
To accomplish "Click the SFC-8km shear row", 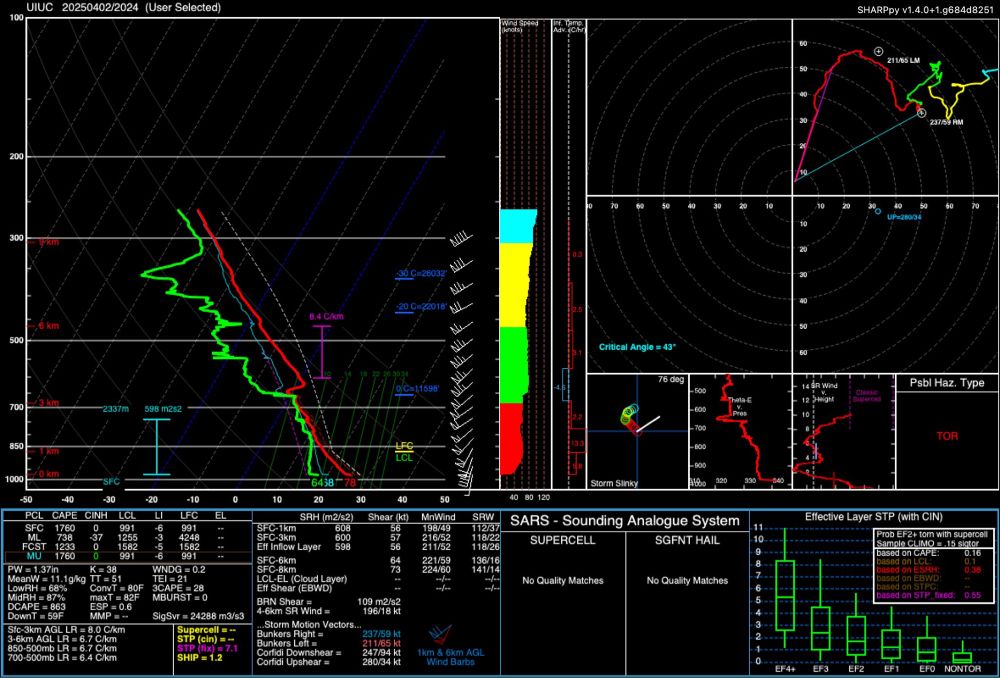I will coord(378,570).
